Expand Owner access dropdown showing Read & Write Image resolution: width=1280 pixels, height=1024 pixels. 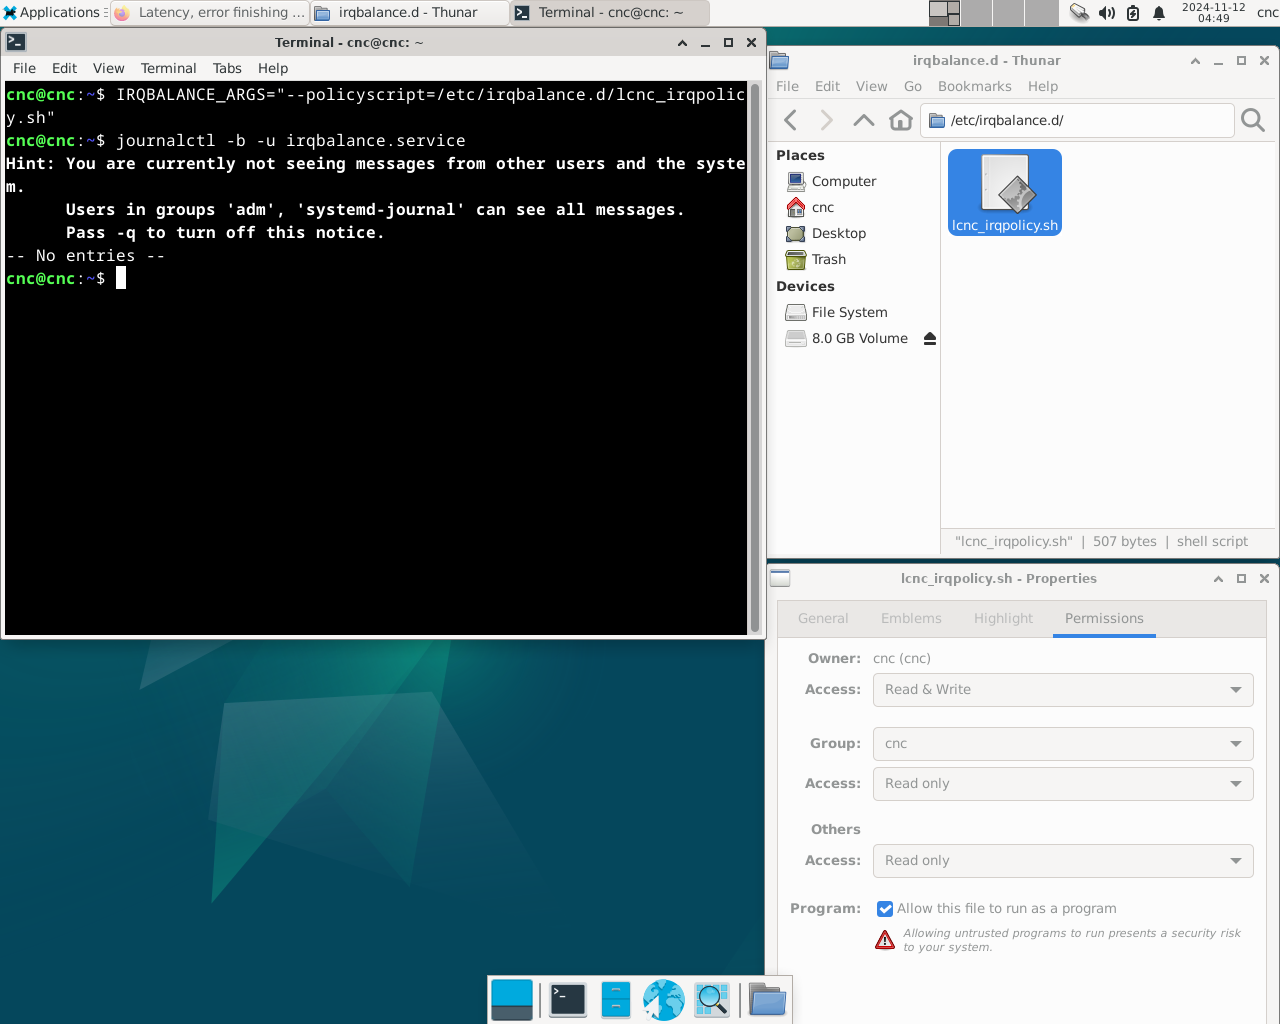pyautogui.click(x=1063, y=690)
